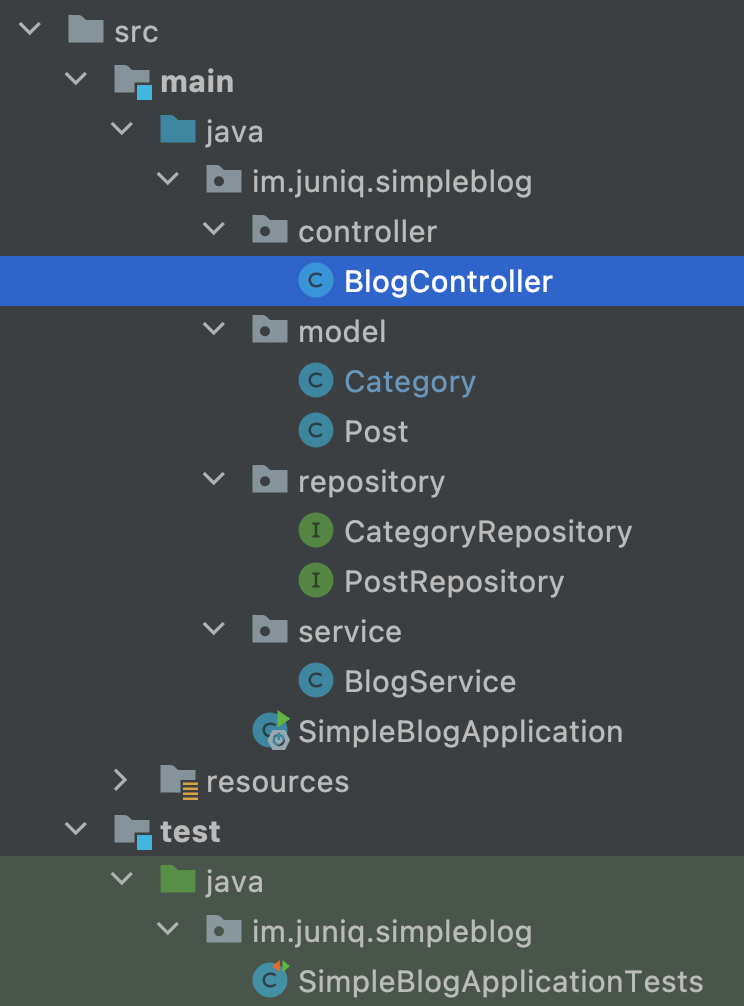Select the im.juniq.simpleblog package under main

(x=392, y=182)
